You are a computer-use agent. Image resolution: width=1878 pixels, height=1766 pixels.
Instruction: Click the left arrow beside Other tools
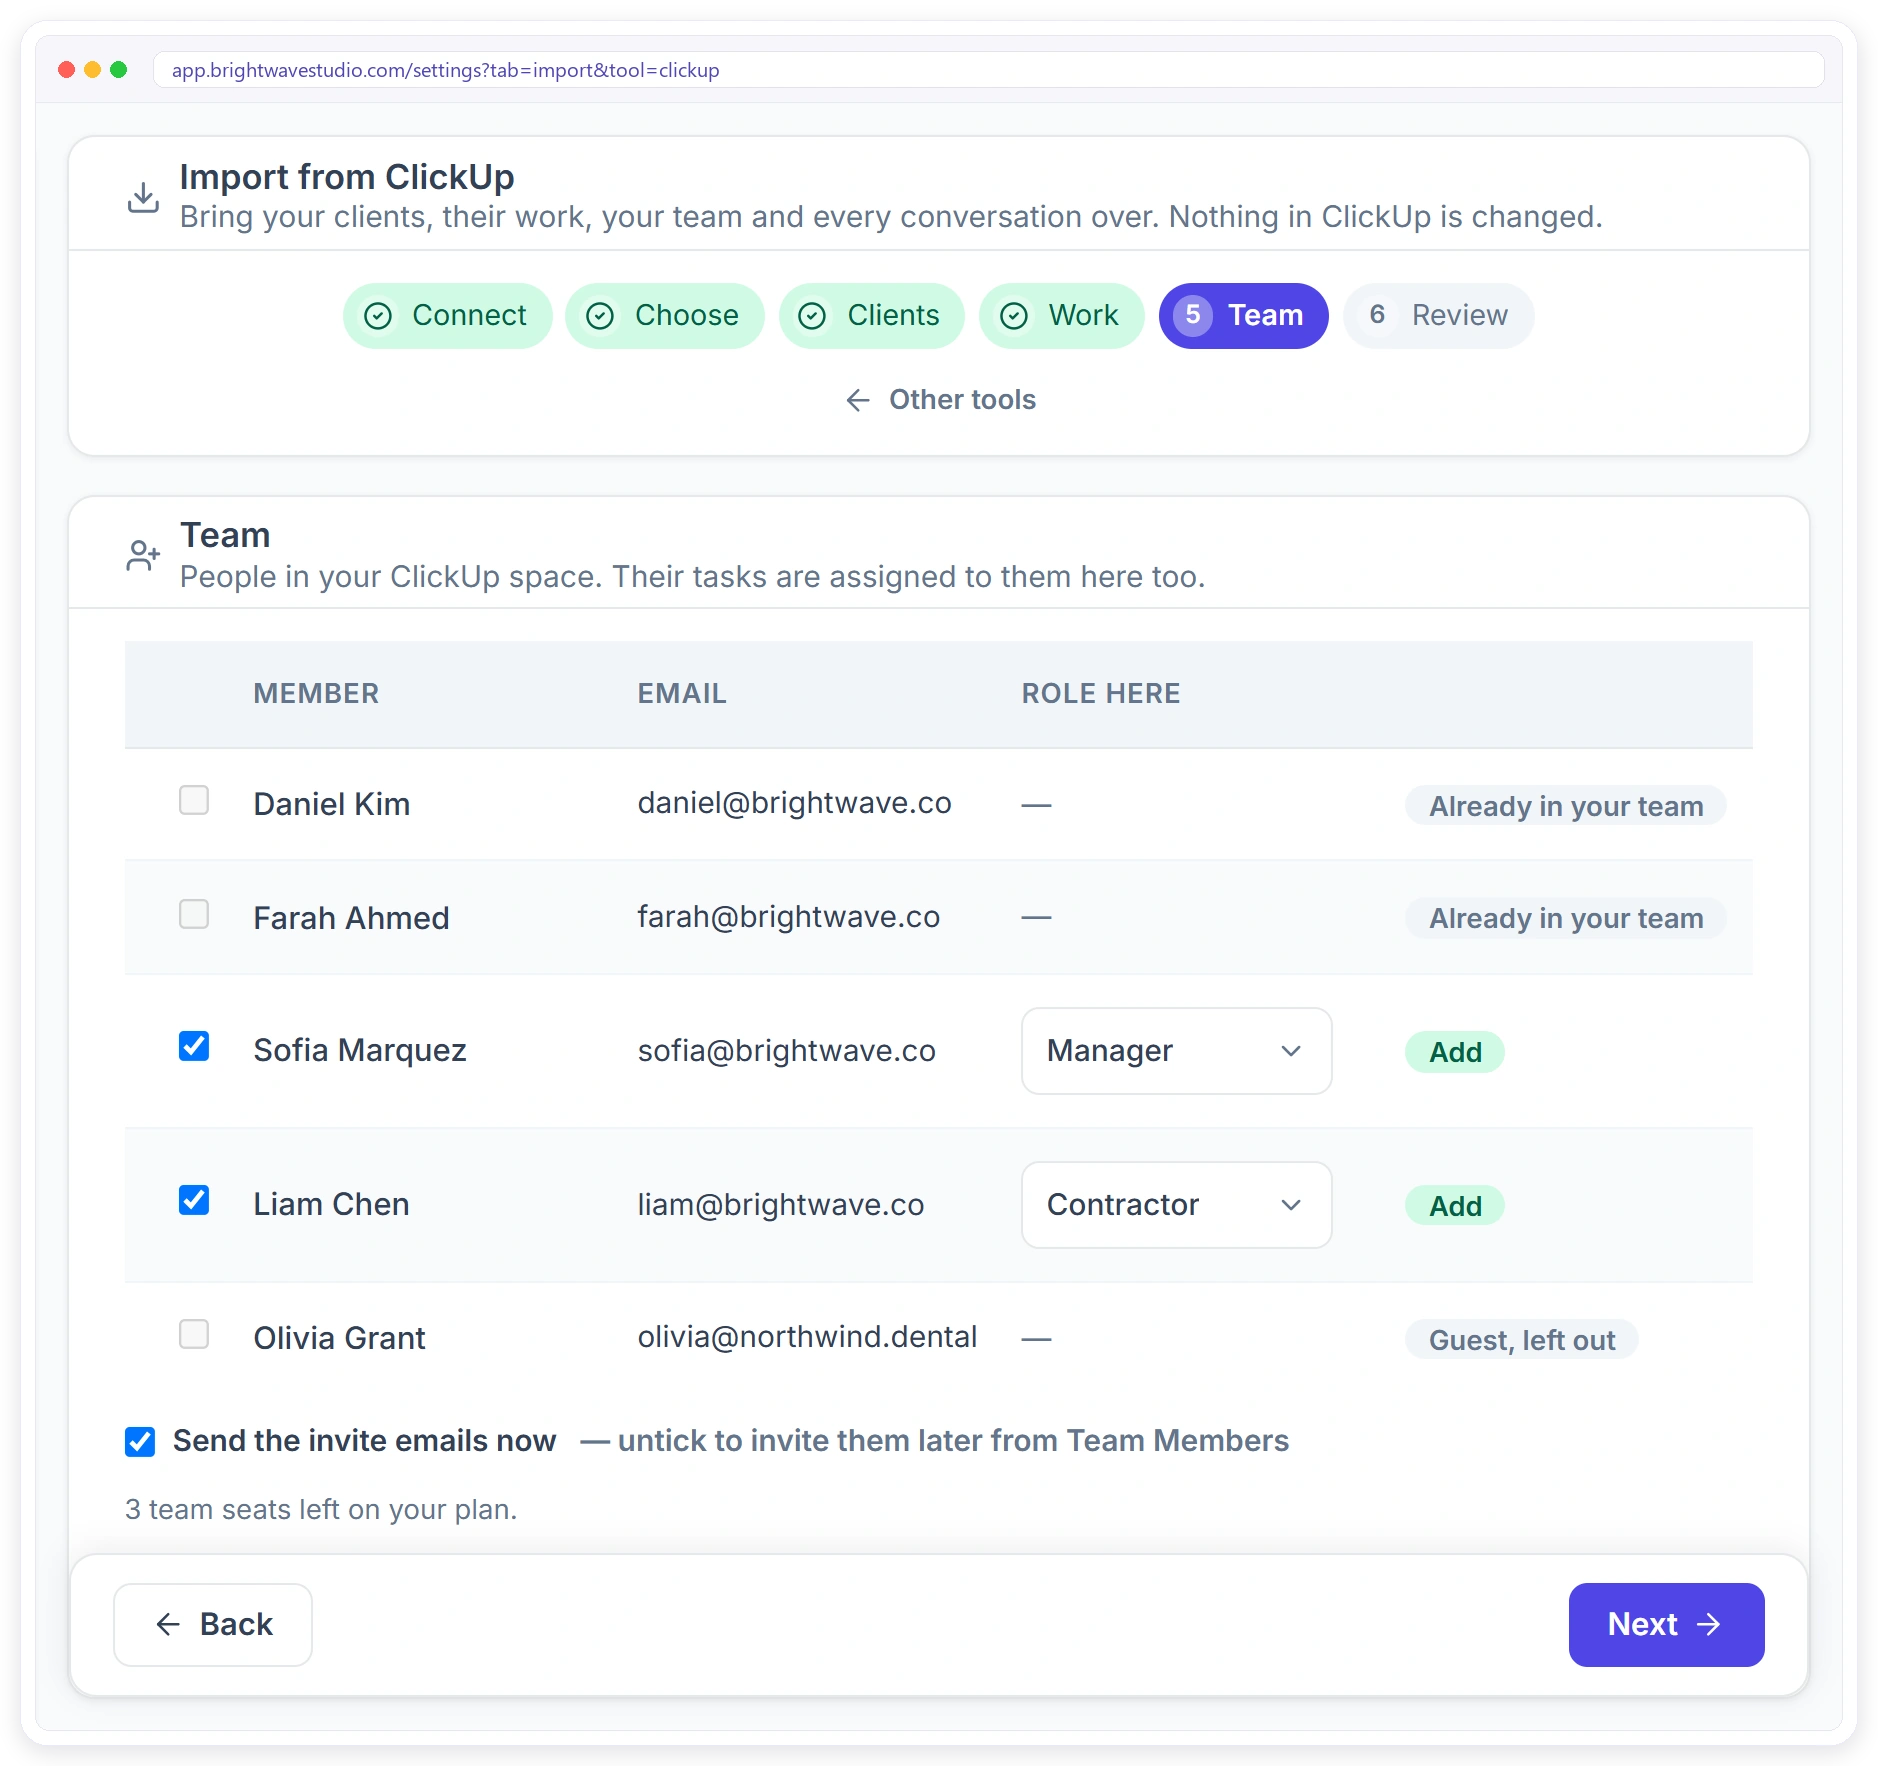858,400
